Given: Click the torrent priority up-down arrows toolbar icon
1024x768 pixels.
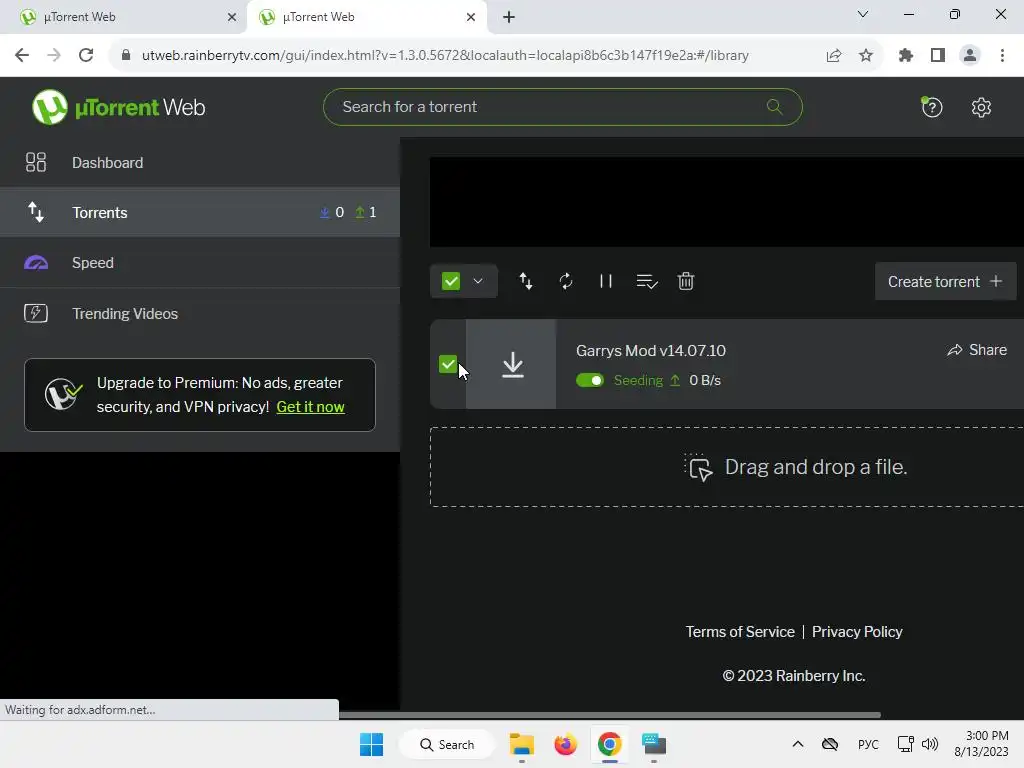Looking at the screenshot, I should (x=526, y=281).
